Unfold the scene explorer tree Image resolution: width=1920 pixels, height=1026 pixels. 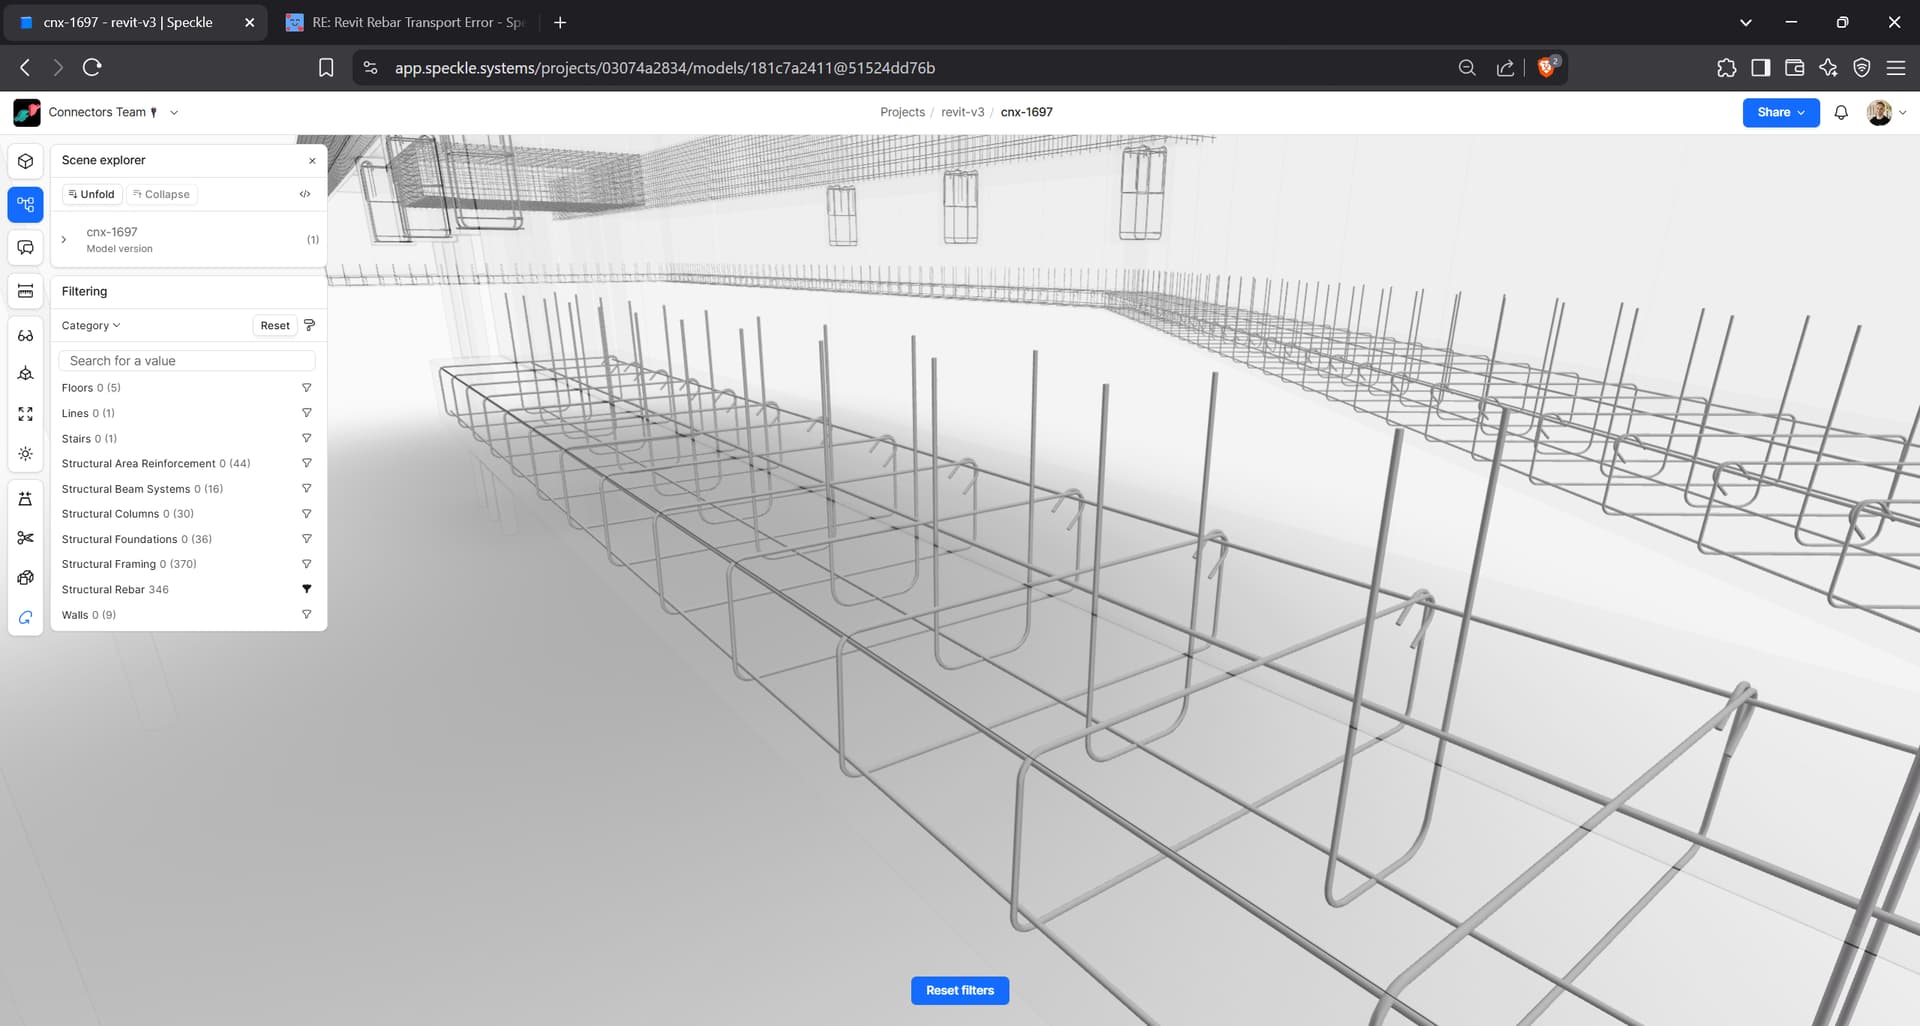pyautogui.click(x=92, y=195)
